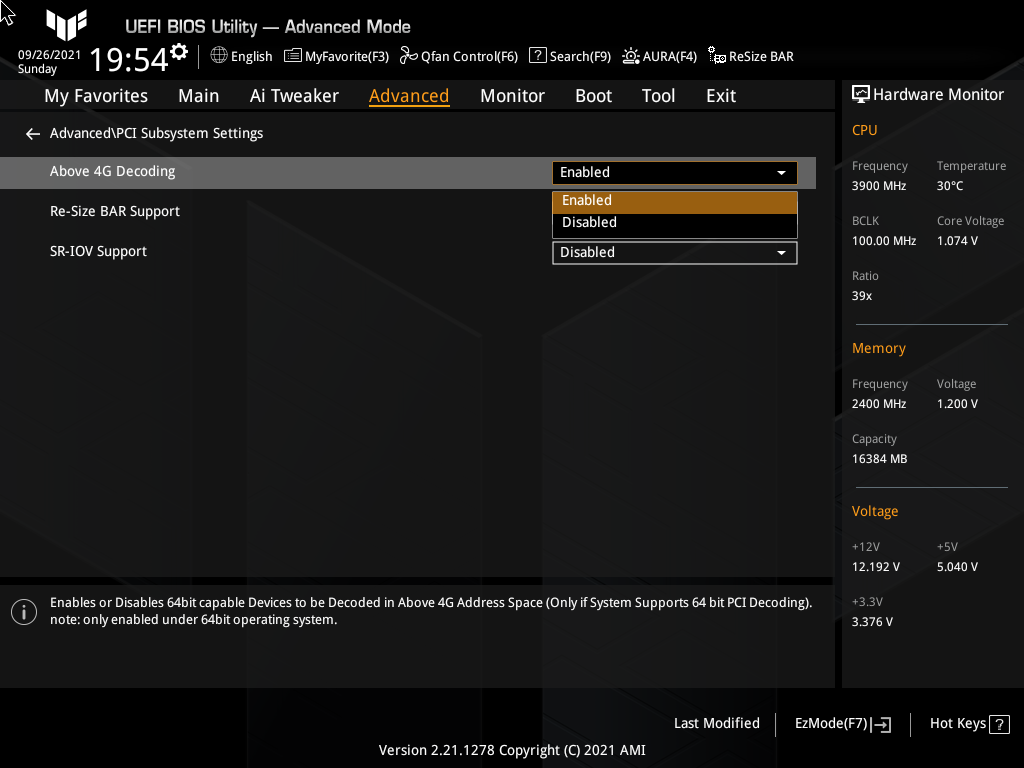Open Qfan Control from the top bar
Viewport: 1024px width, 768px height.
pyautogui.click(x=458, y=56)
